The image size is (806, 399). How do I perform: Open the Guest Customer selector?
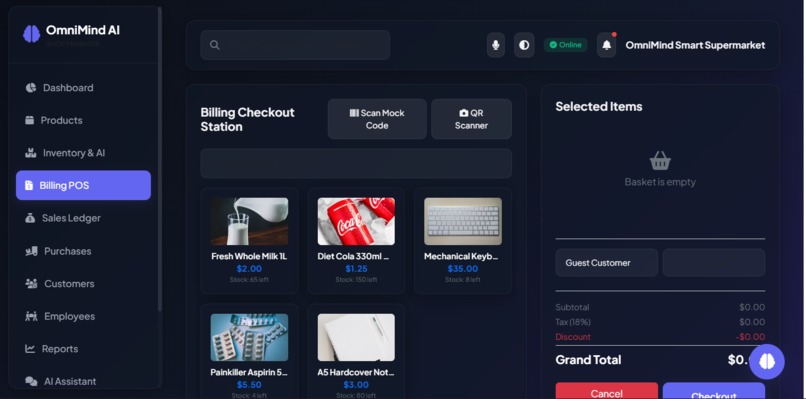tap(607, 263)
